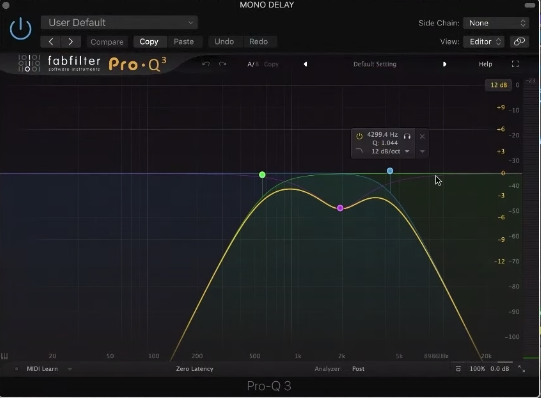Open the Analyzer settings
Image resolution: width=541 pixels, height=398 pixels.
(327, 369)
